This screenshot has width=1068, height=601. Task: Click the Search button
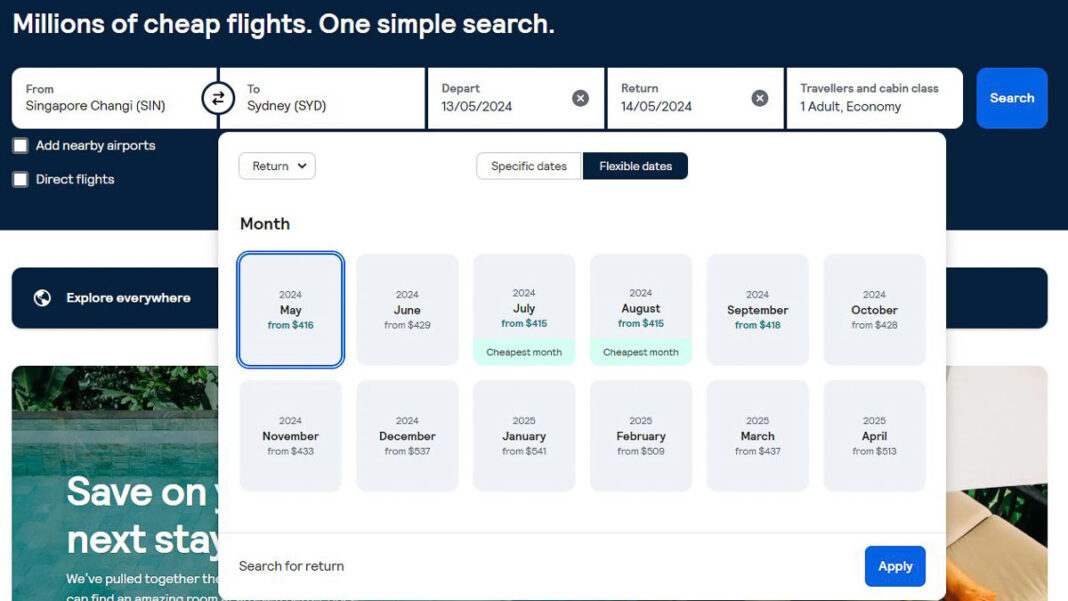click(x=1011, y=97)
